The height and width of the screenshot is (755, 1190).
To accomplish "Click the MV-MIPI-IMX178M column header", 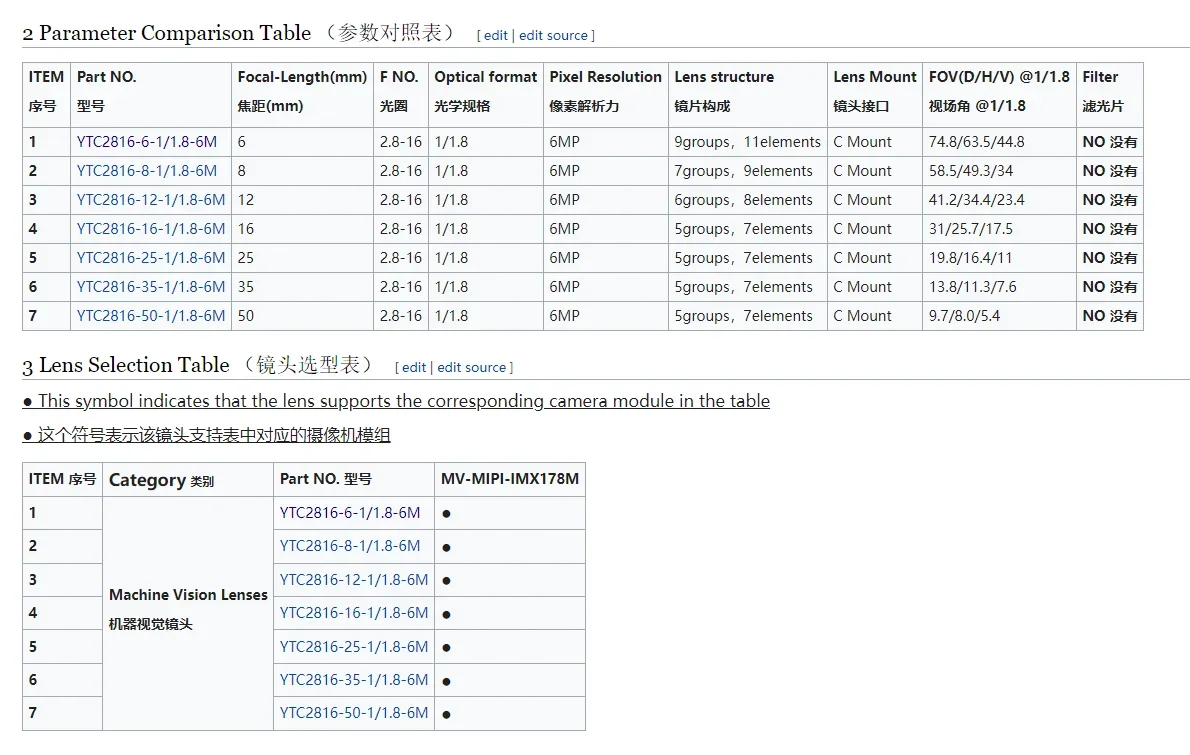I will tap(509, 479).
